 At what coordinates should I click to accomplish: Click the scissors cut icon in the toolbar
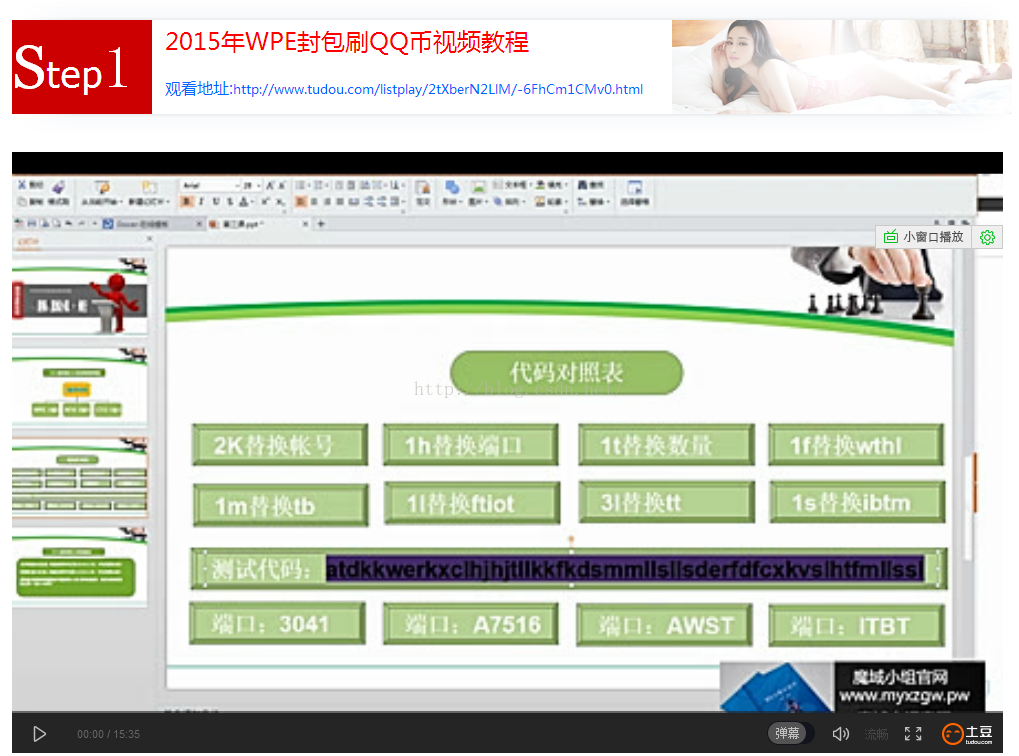coord(22,185)
